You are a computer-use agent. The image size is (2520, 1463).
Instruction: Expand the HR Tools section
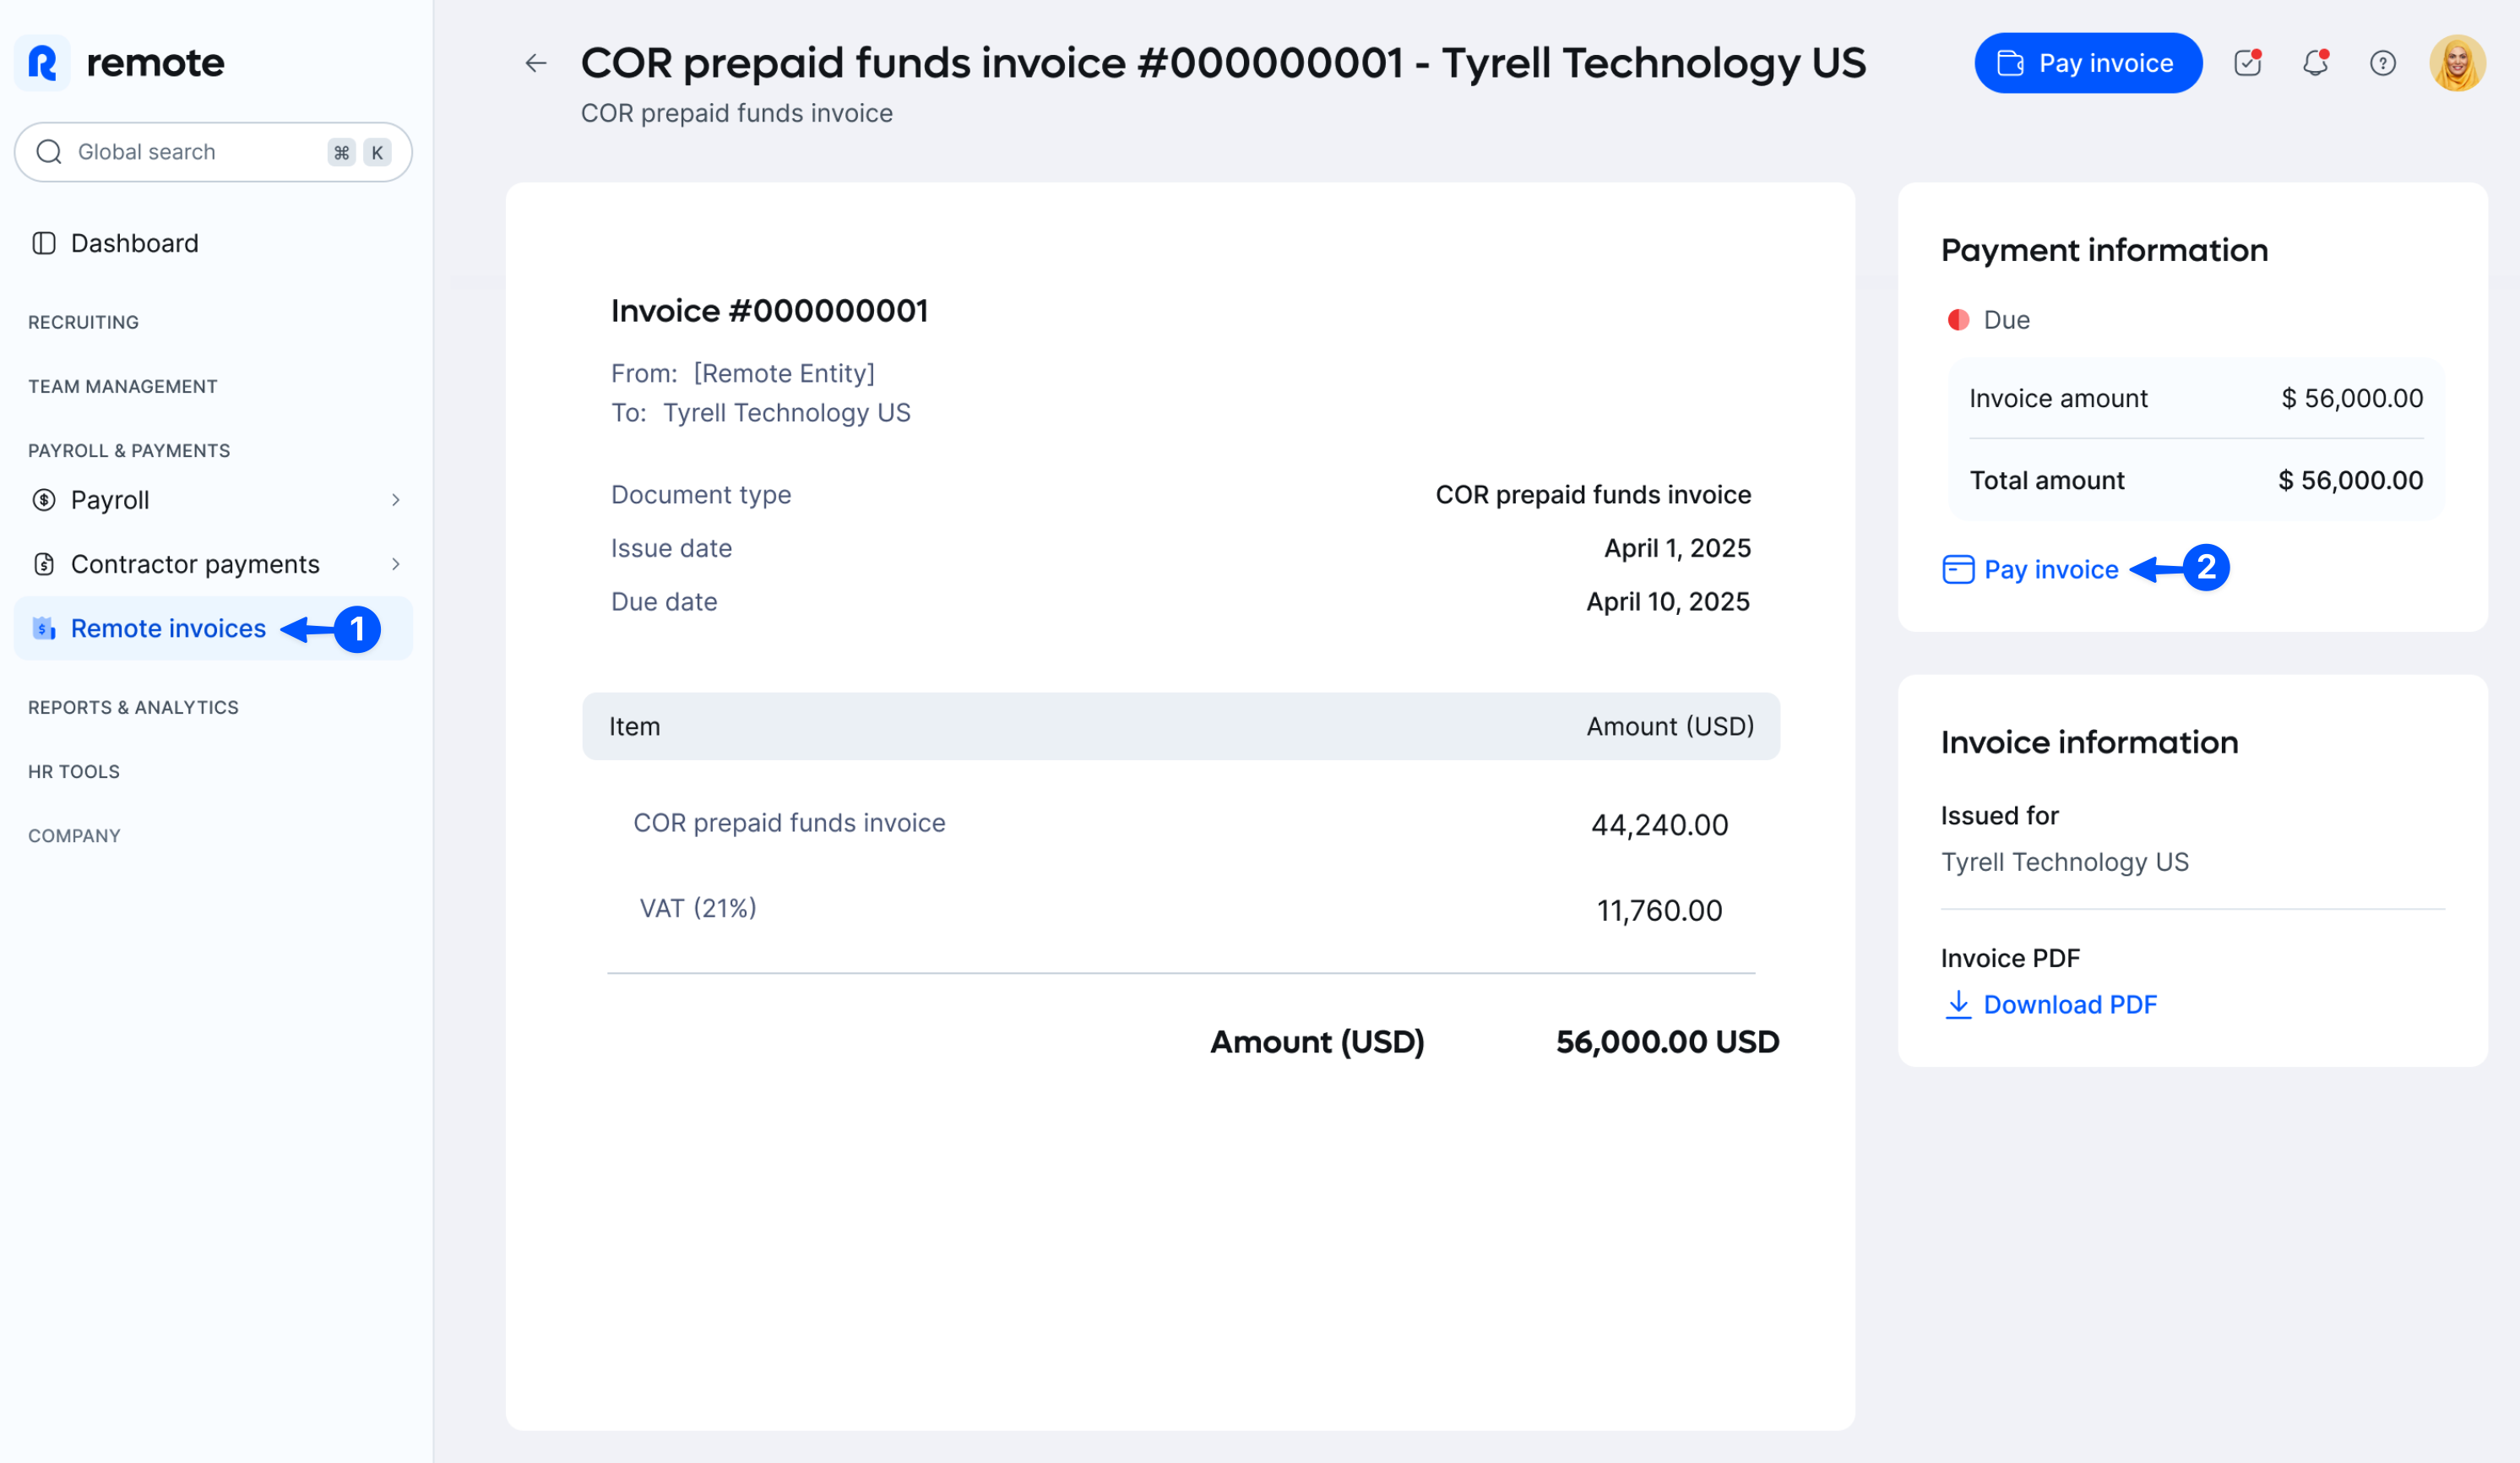[x=74, y=771]
